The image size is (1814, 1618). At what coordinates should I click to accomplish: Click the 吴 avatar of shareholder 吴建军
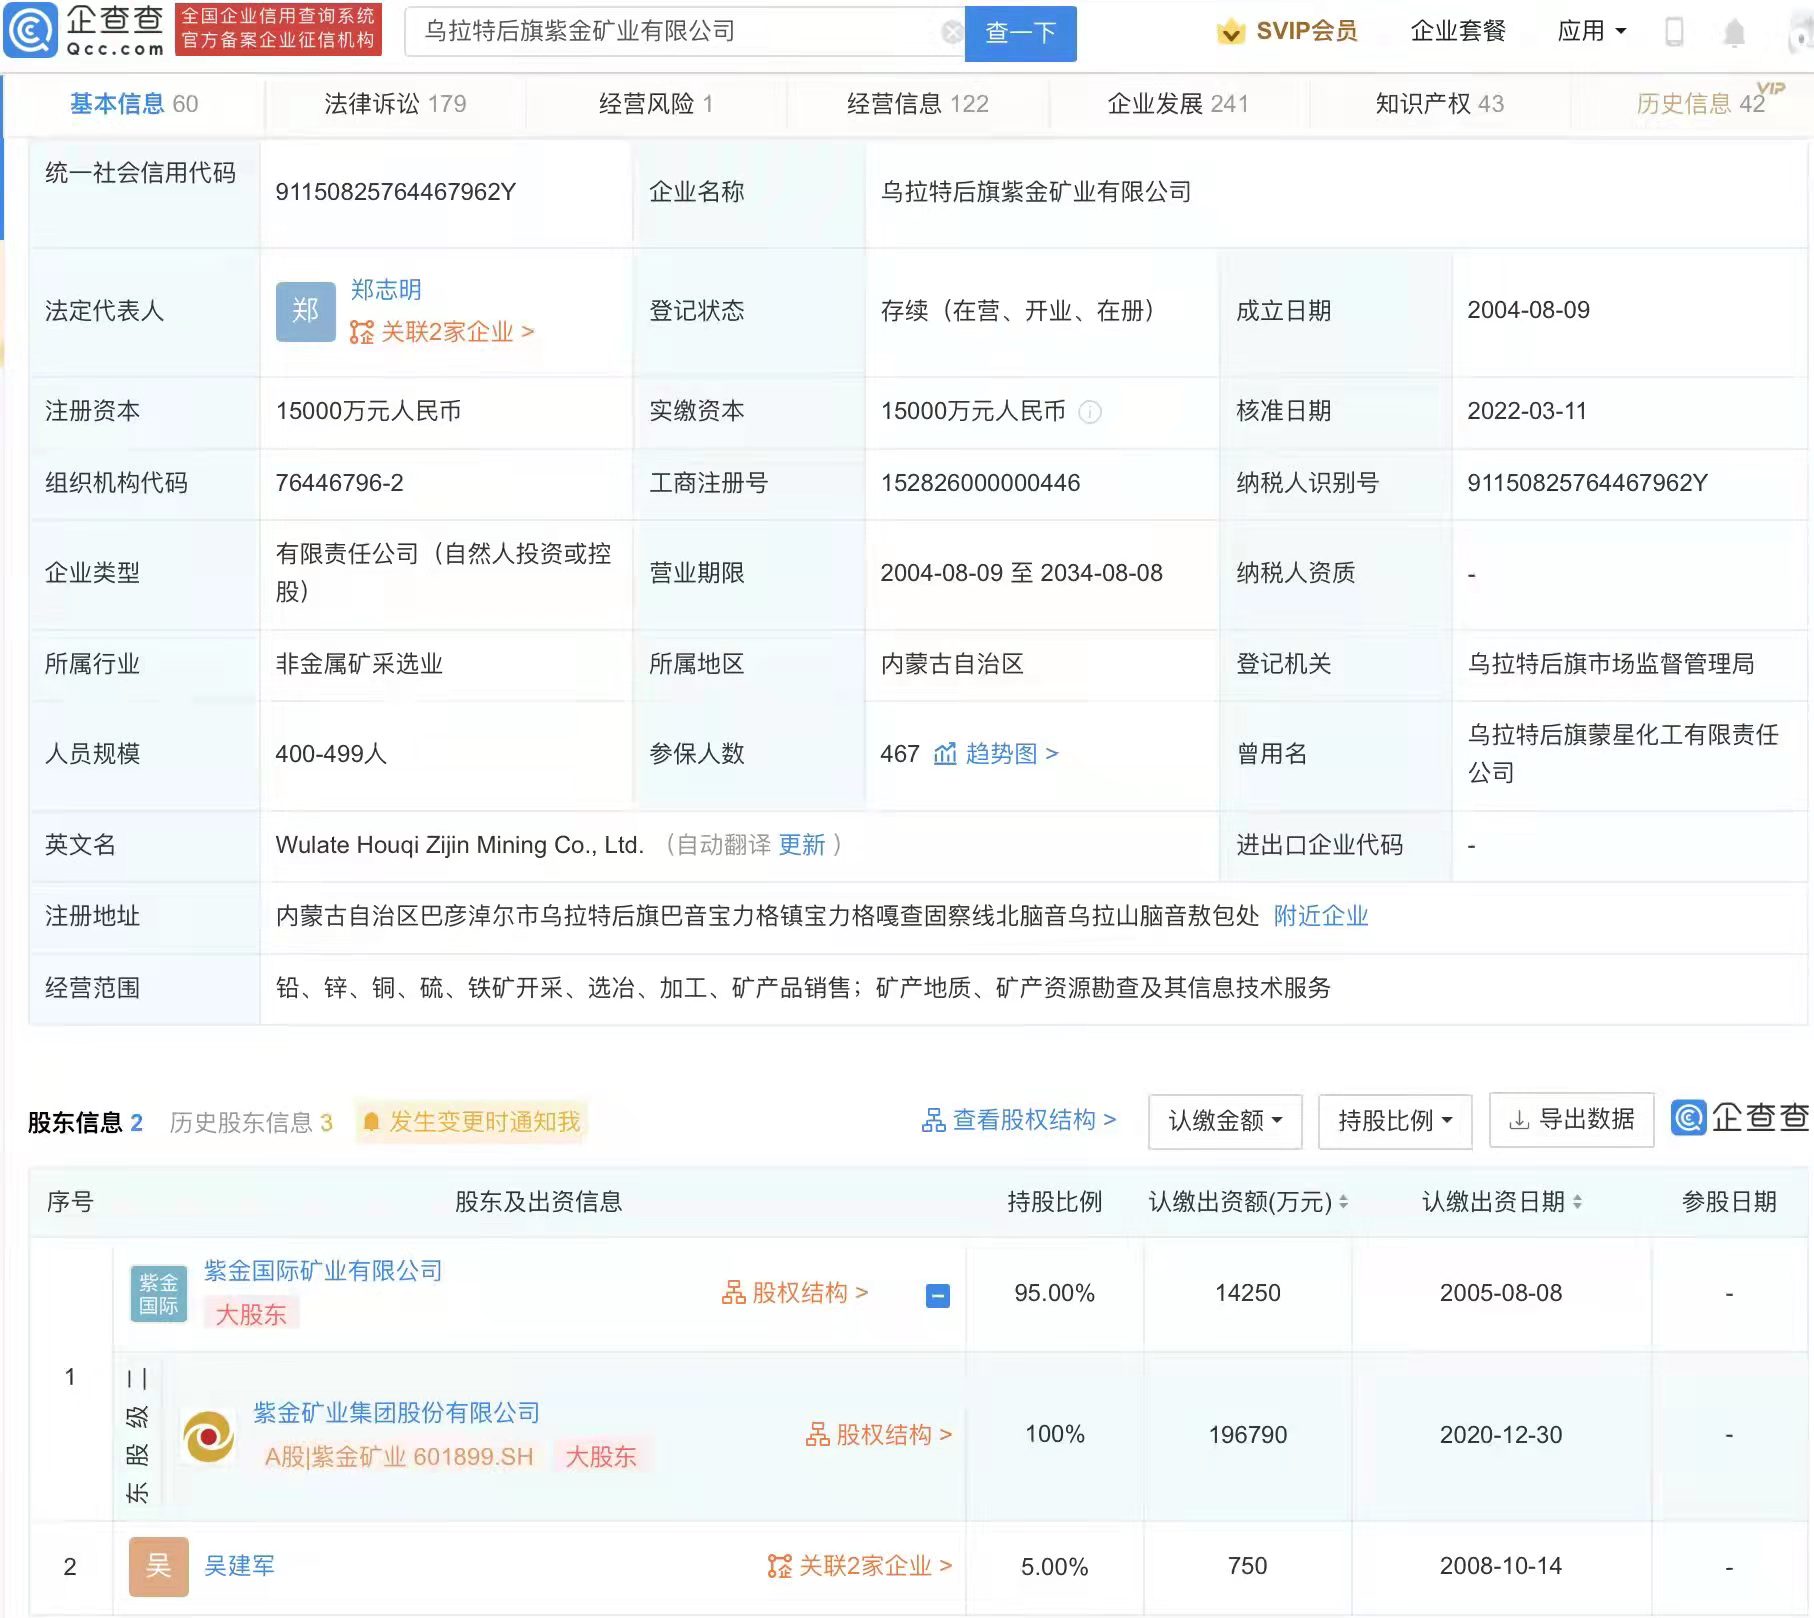[x=159, y=1567]
